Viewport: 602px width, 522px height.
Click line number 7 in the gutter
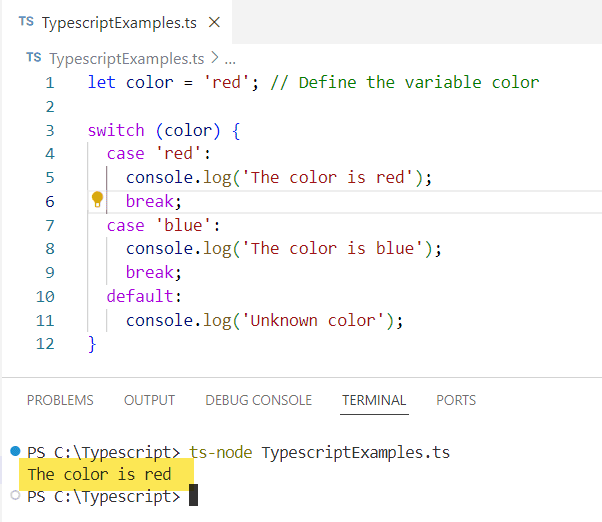click(x=50, y=226)
